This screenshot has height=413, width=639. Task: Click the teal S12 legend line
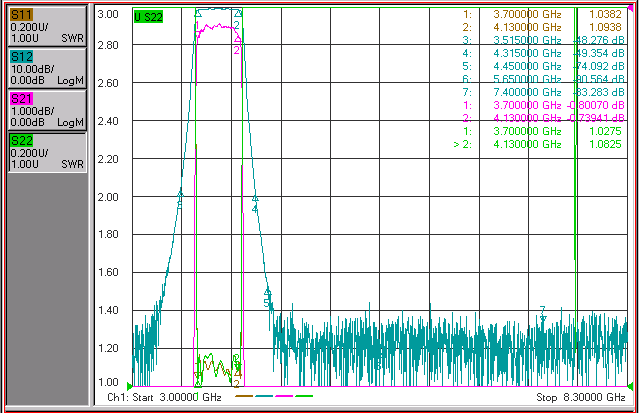pos(264,396)
